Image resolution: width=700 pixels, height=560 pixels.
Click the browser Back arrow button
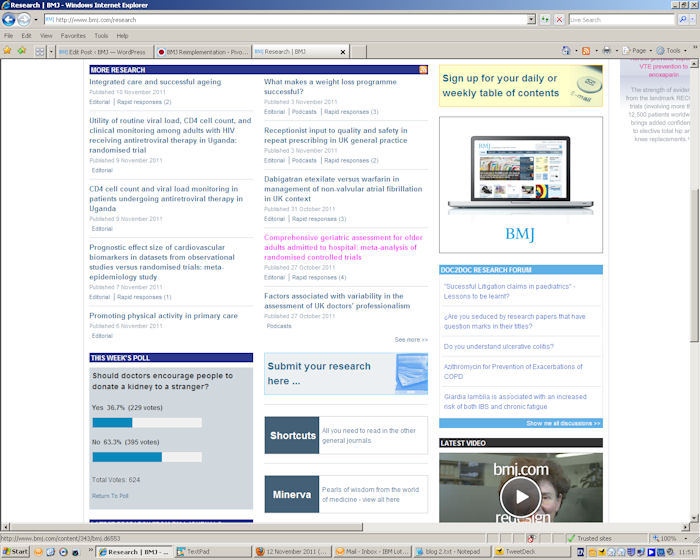[10, 19]
